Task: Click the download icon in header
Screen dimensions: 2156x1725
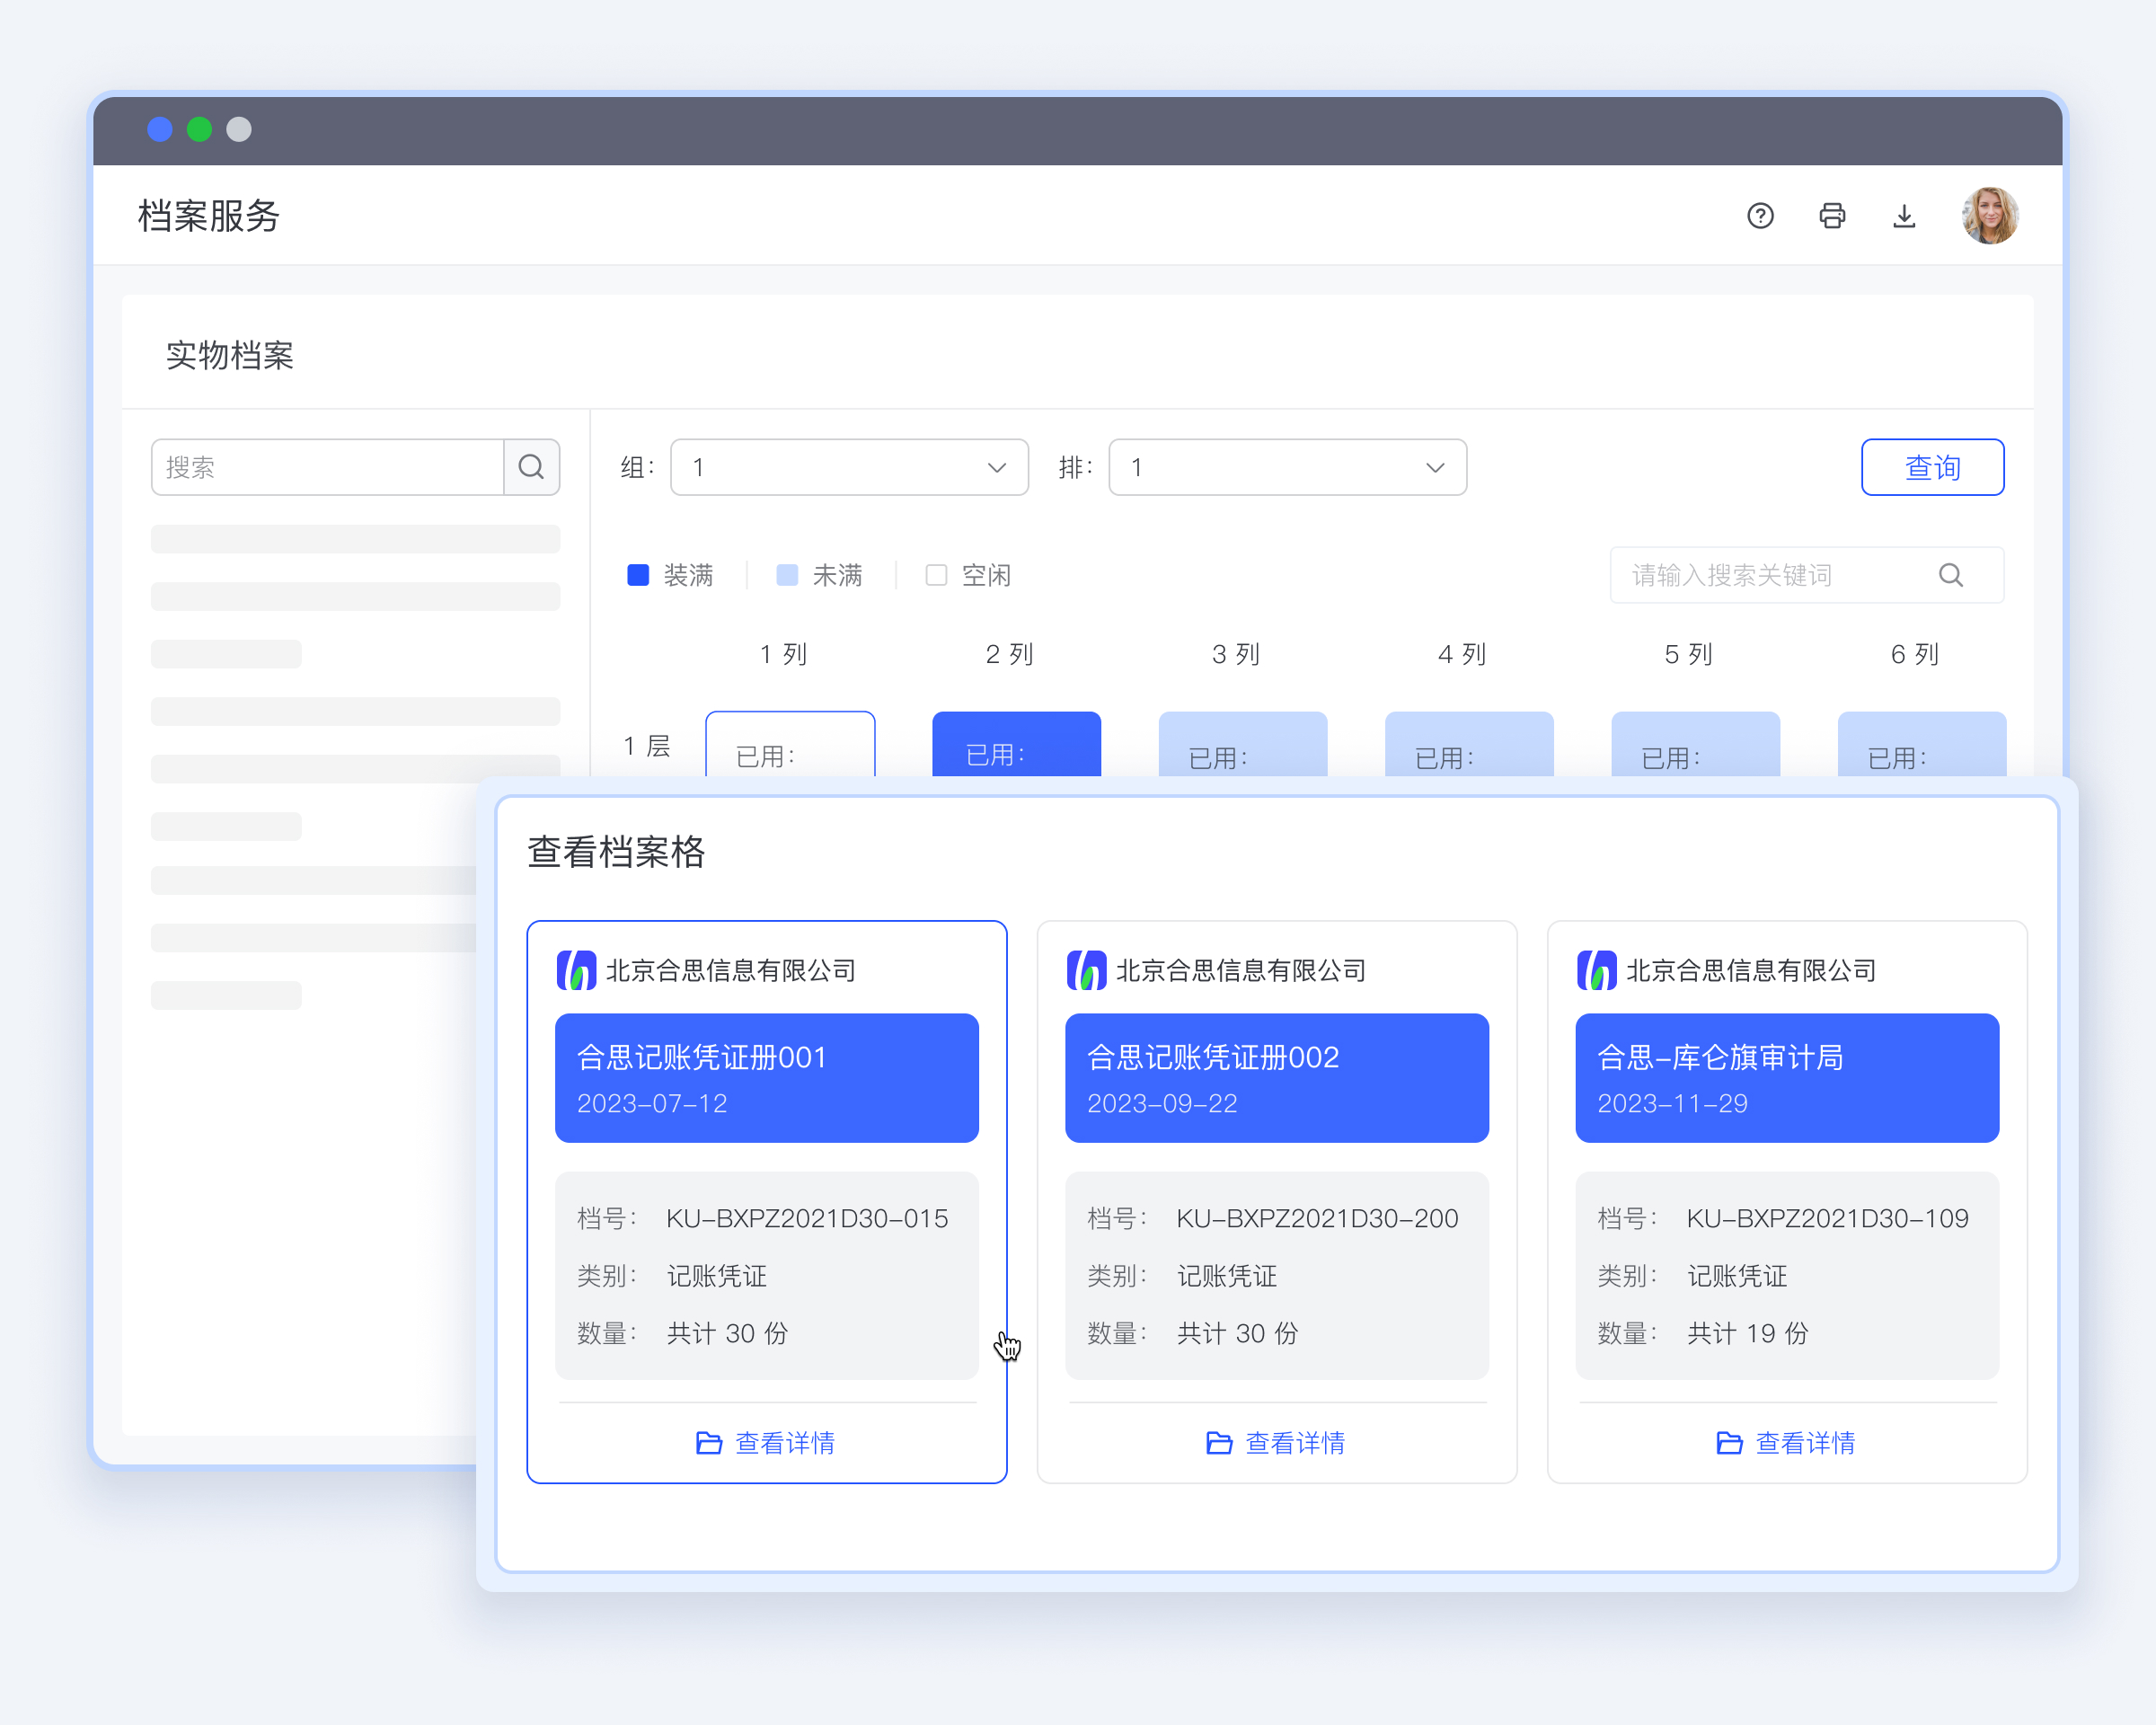Action: pyautogui.click(x=1904, y=216)
